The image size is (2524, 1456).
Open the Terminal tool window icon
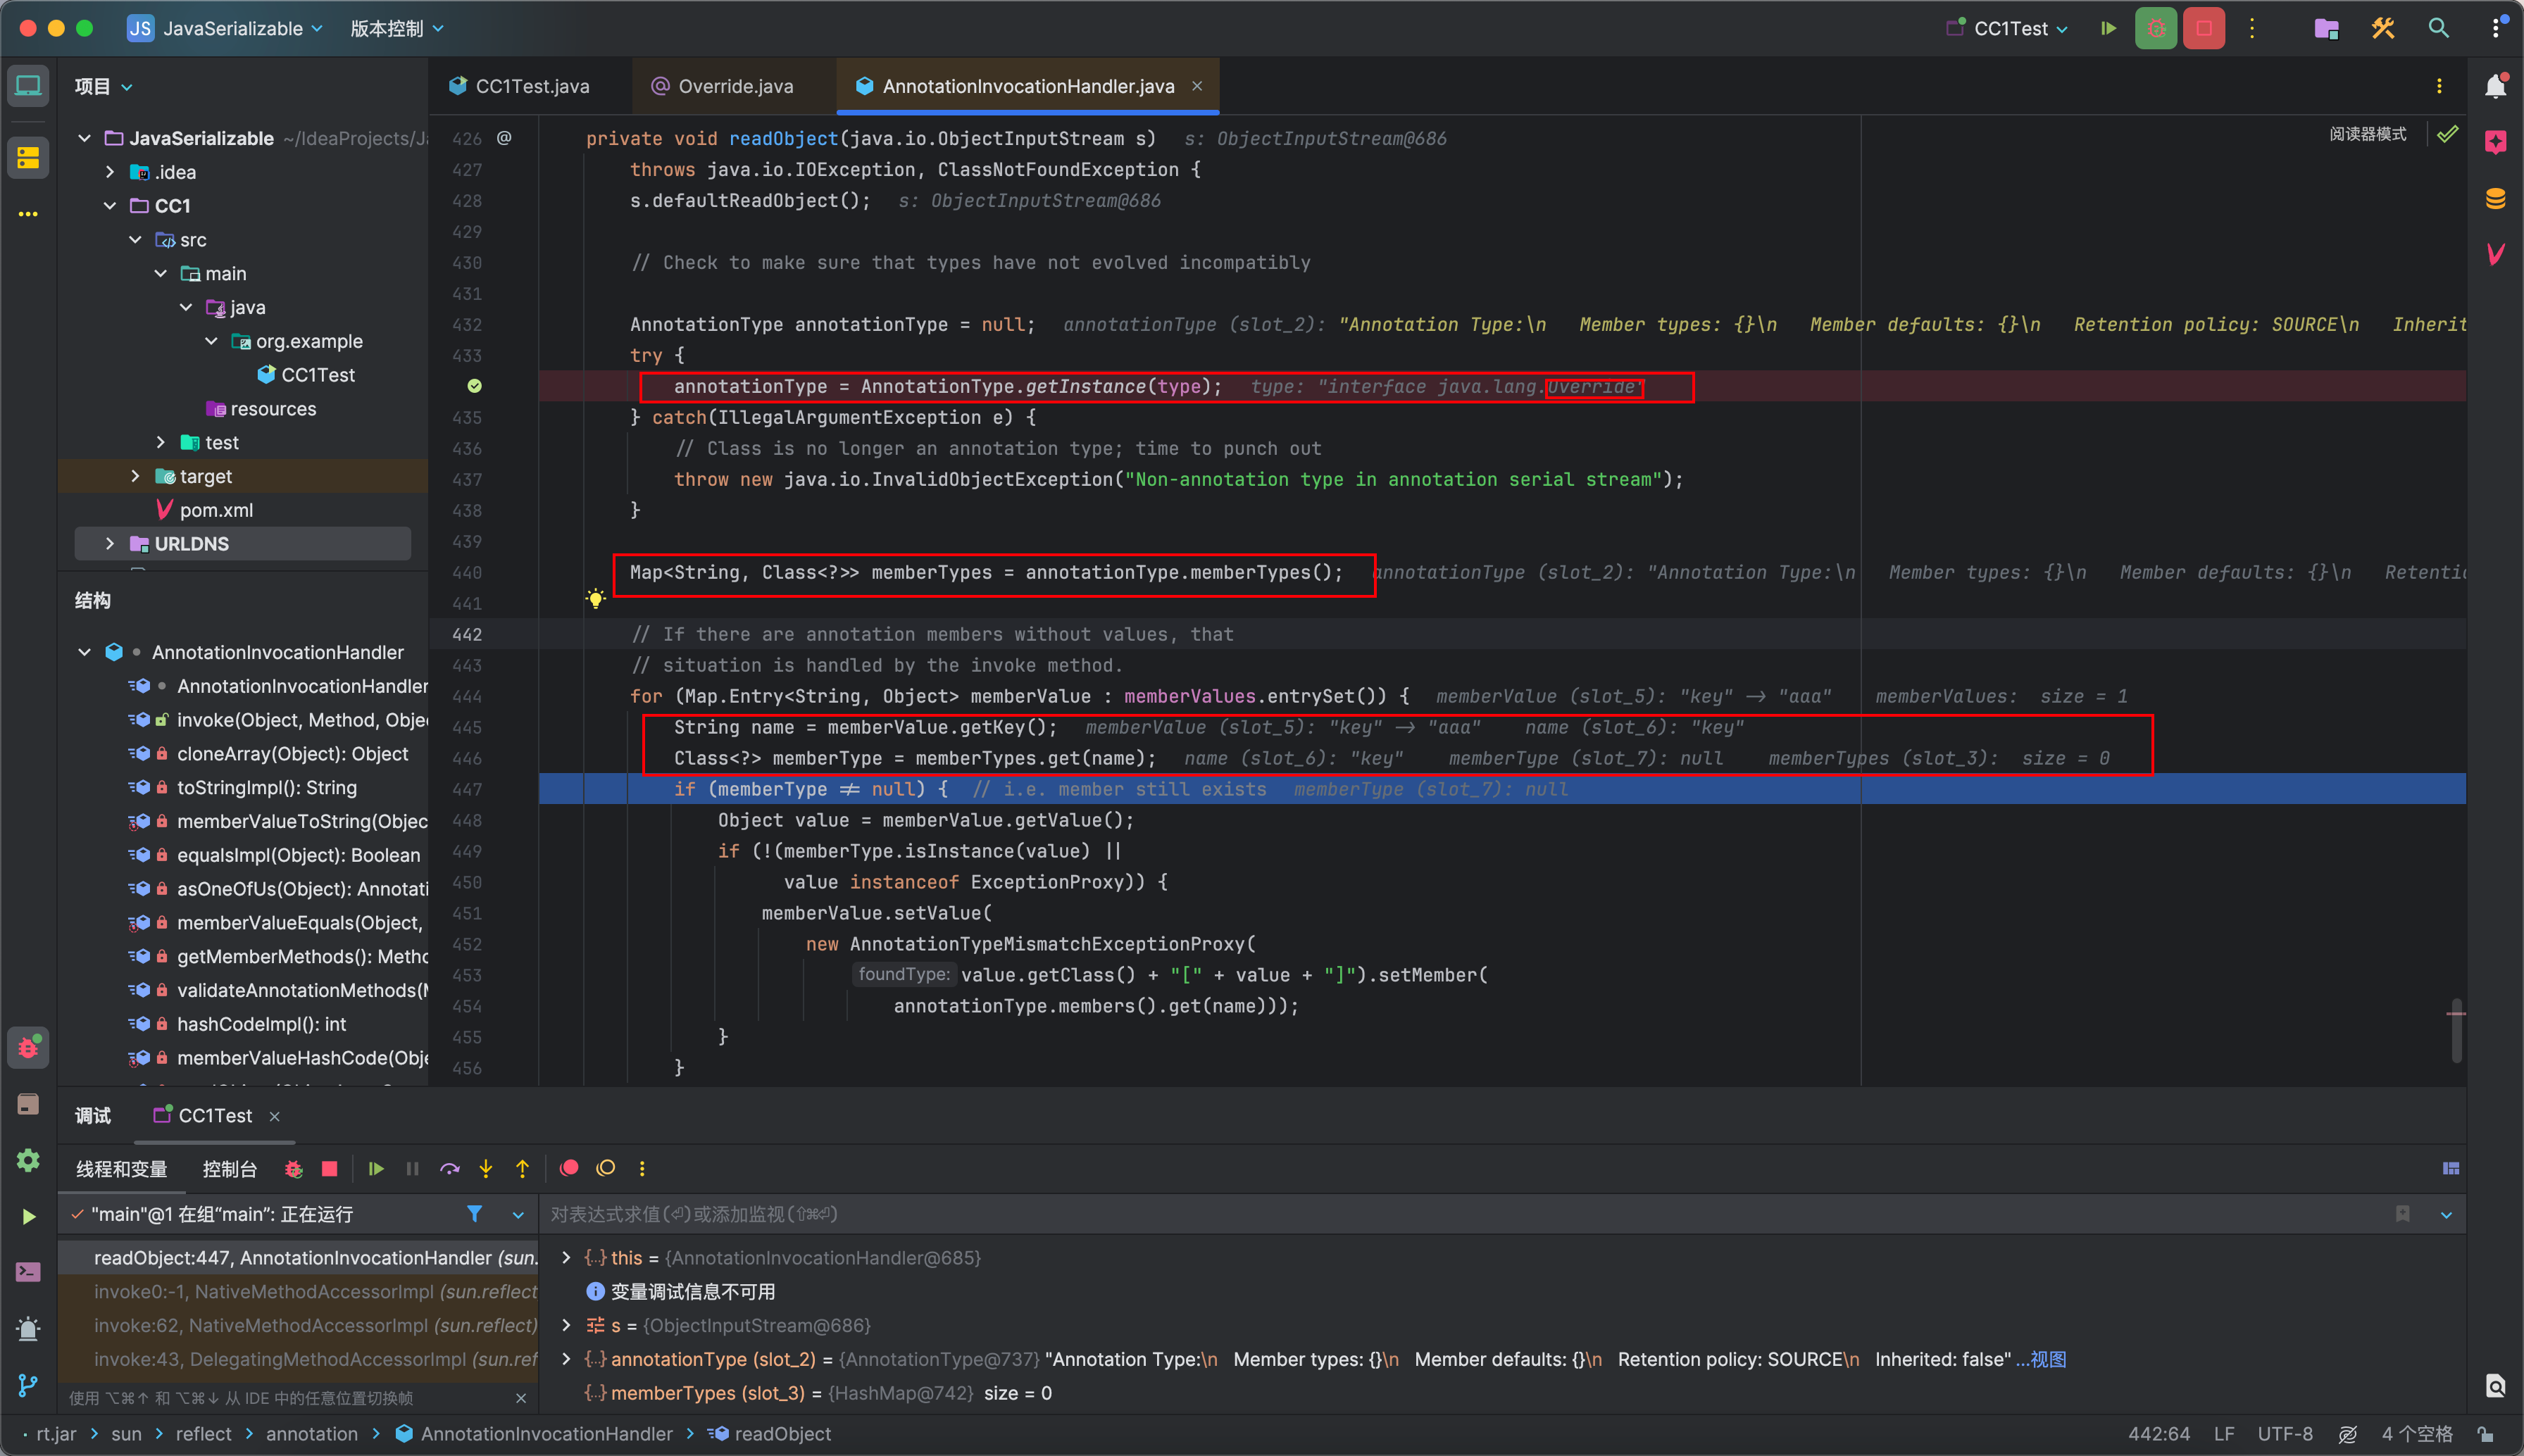(28, 1272)
